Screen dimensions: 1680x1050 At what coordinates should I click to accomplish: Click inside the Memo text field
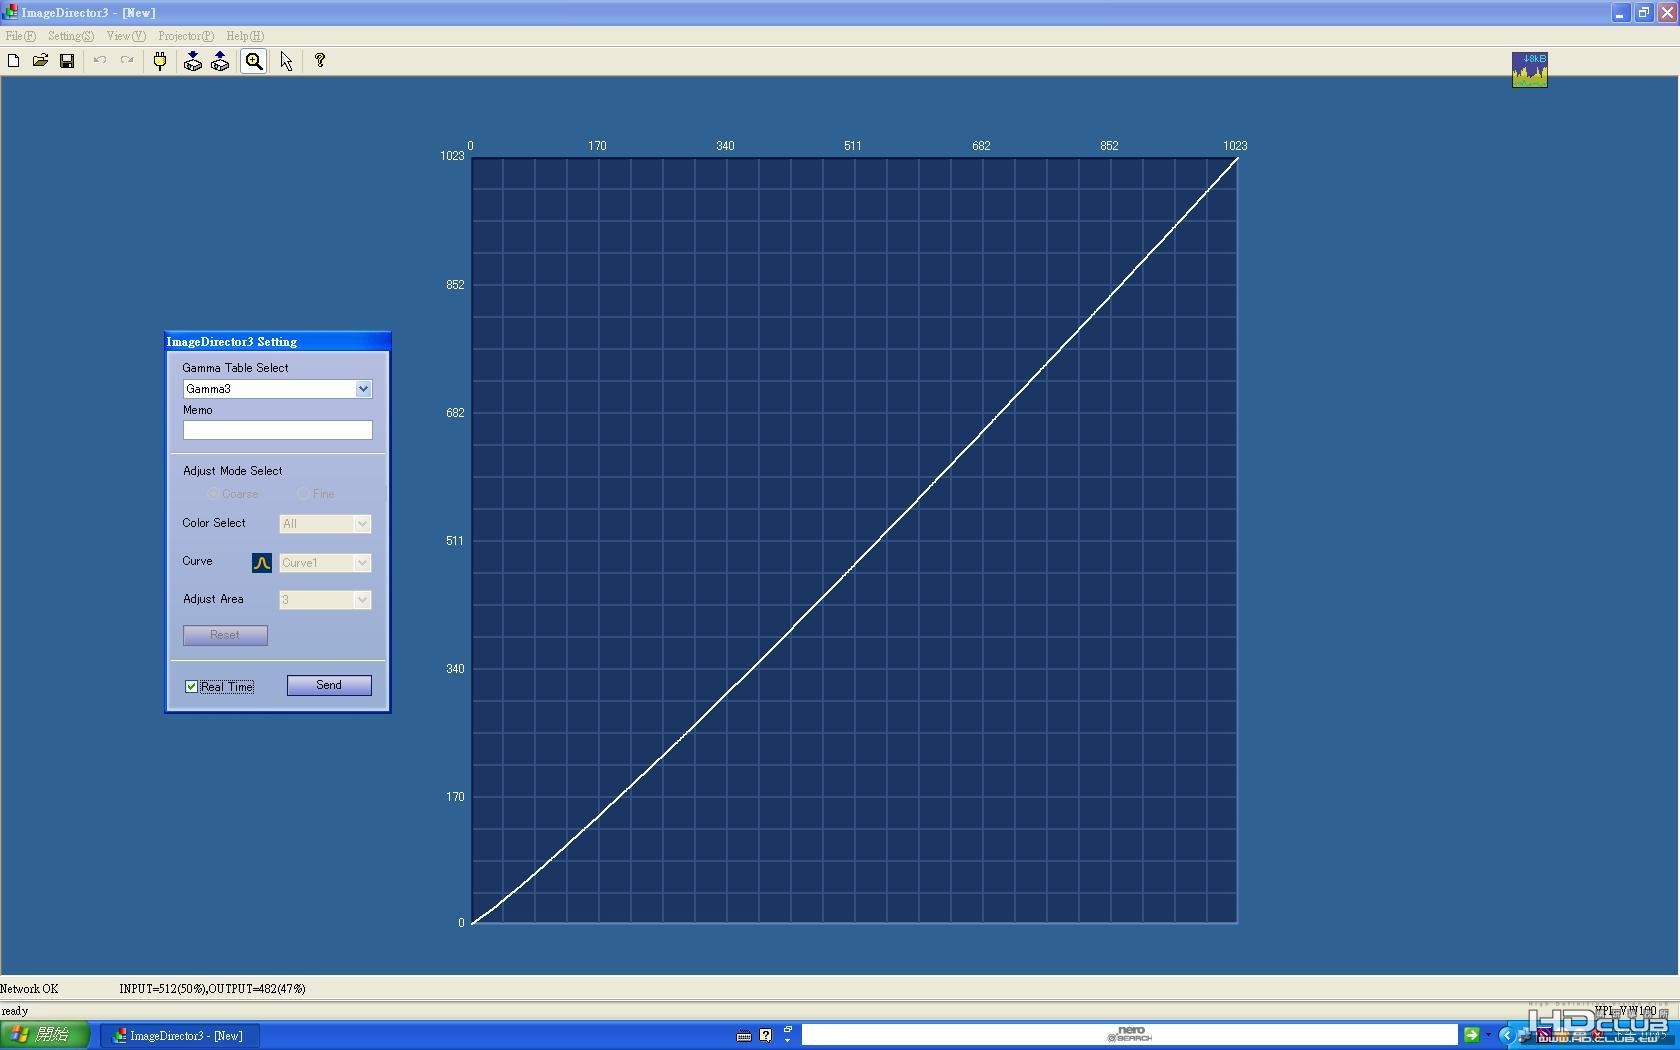coord(277,430)
